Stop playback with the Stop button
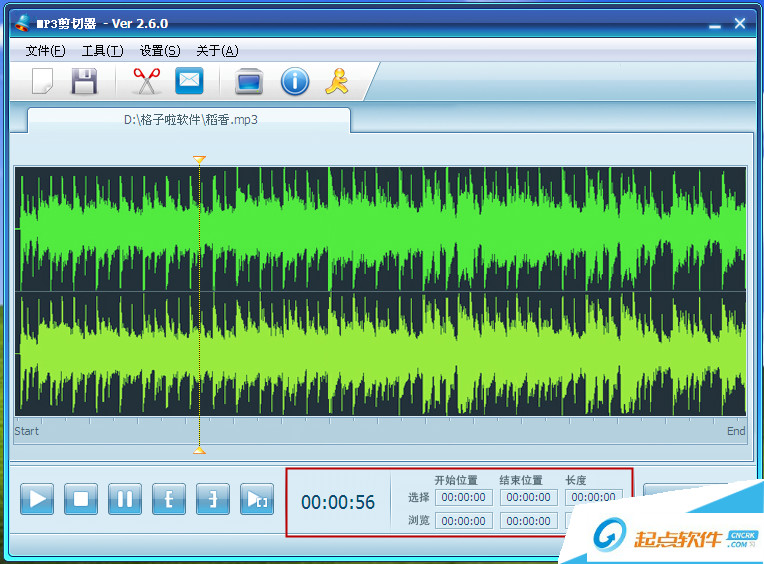Image resolution: width=764 pixels, height=564 pixels. [x=81, y=499]
